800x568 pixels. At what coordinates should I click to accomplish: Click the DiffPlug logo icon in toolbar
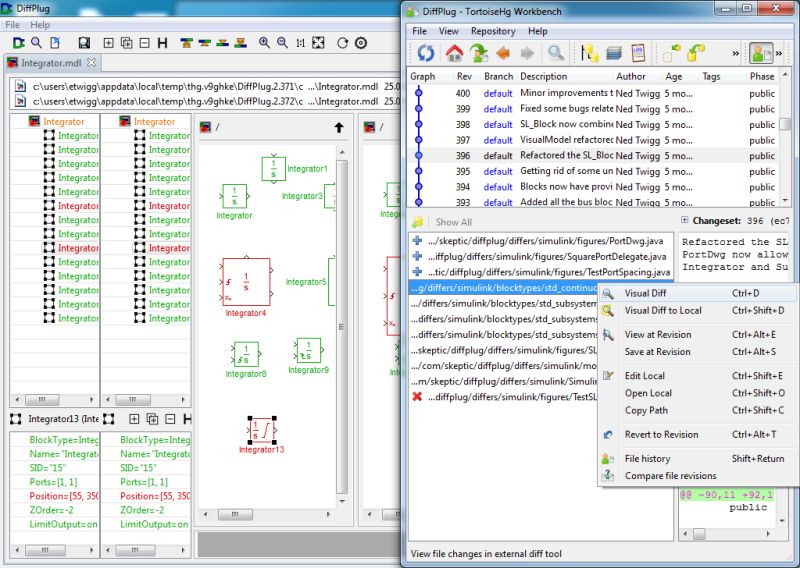click(19, 43)
